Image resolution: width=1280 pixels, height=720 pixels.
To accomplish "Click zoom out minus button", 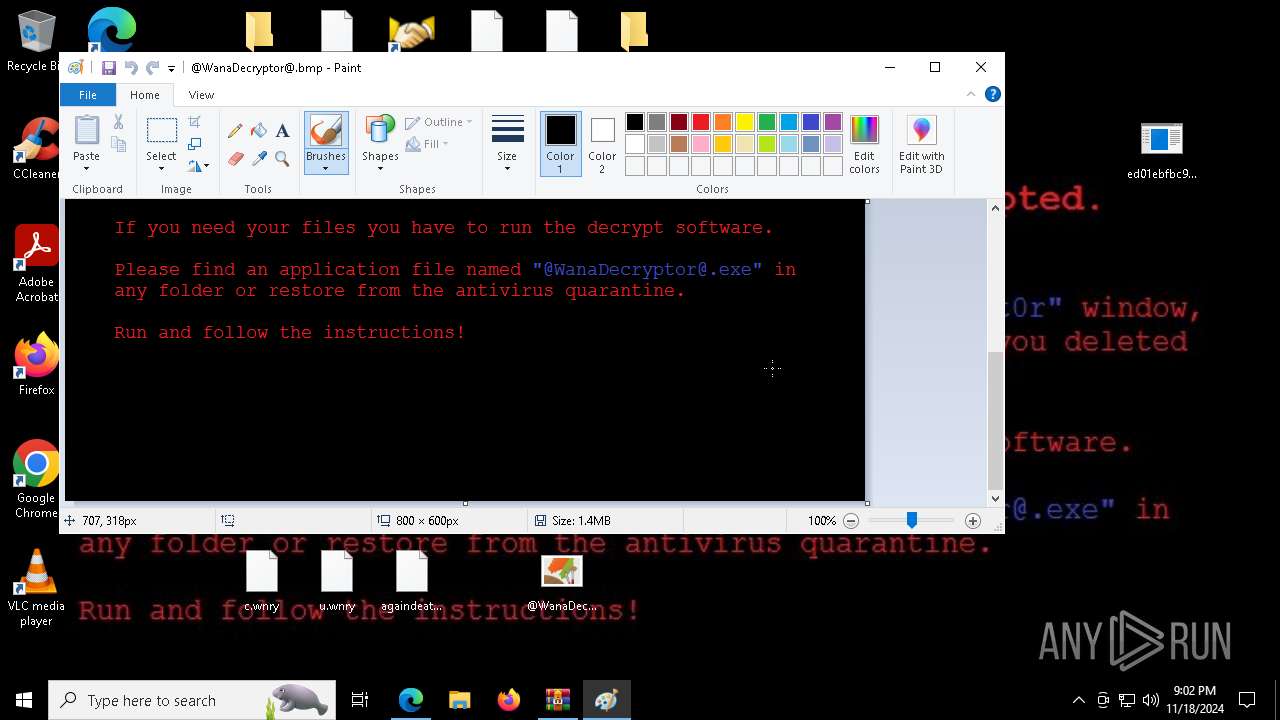I will point(851,521).
